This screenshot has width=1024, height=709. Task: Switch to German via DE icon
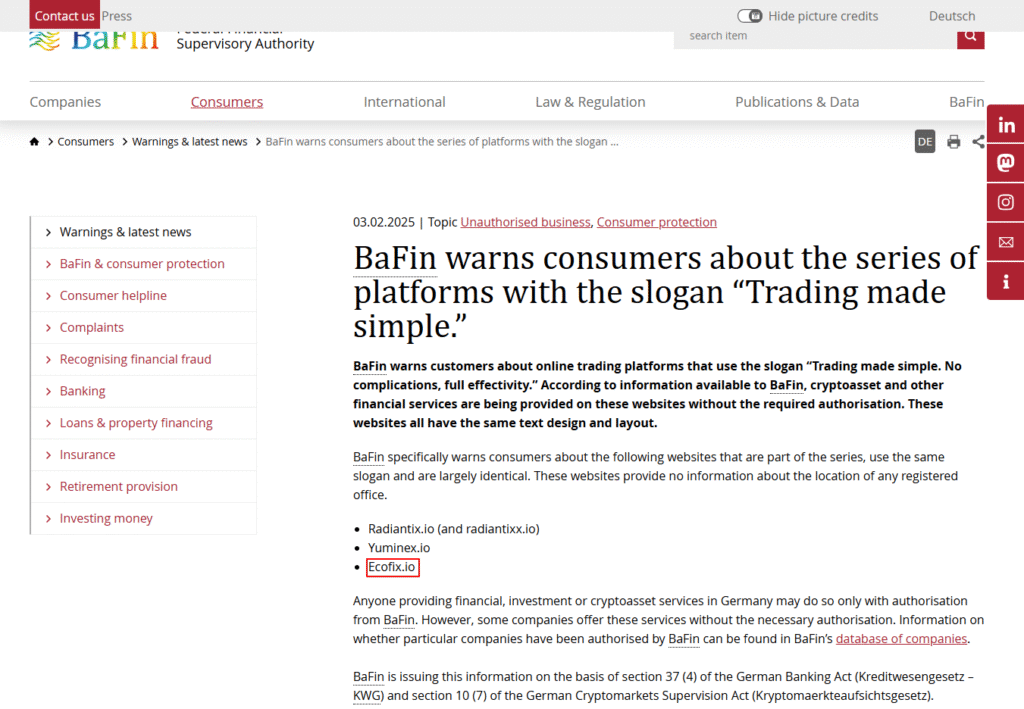pyautogui.click(x=925, y=142)
